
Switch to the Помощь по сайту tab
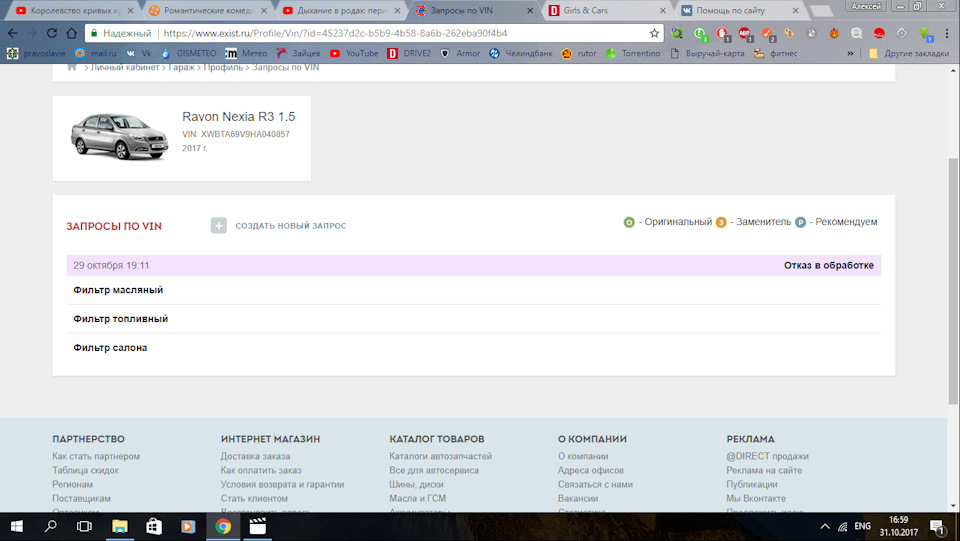tap(741, 10)
